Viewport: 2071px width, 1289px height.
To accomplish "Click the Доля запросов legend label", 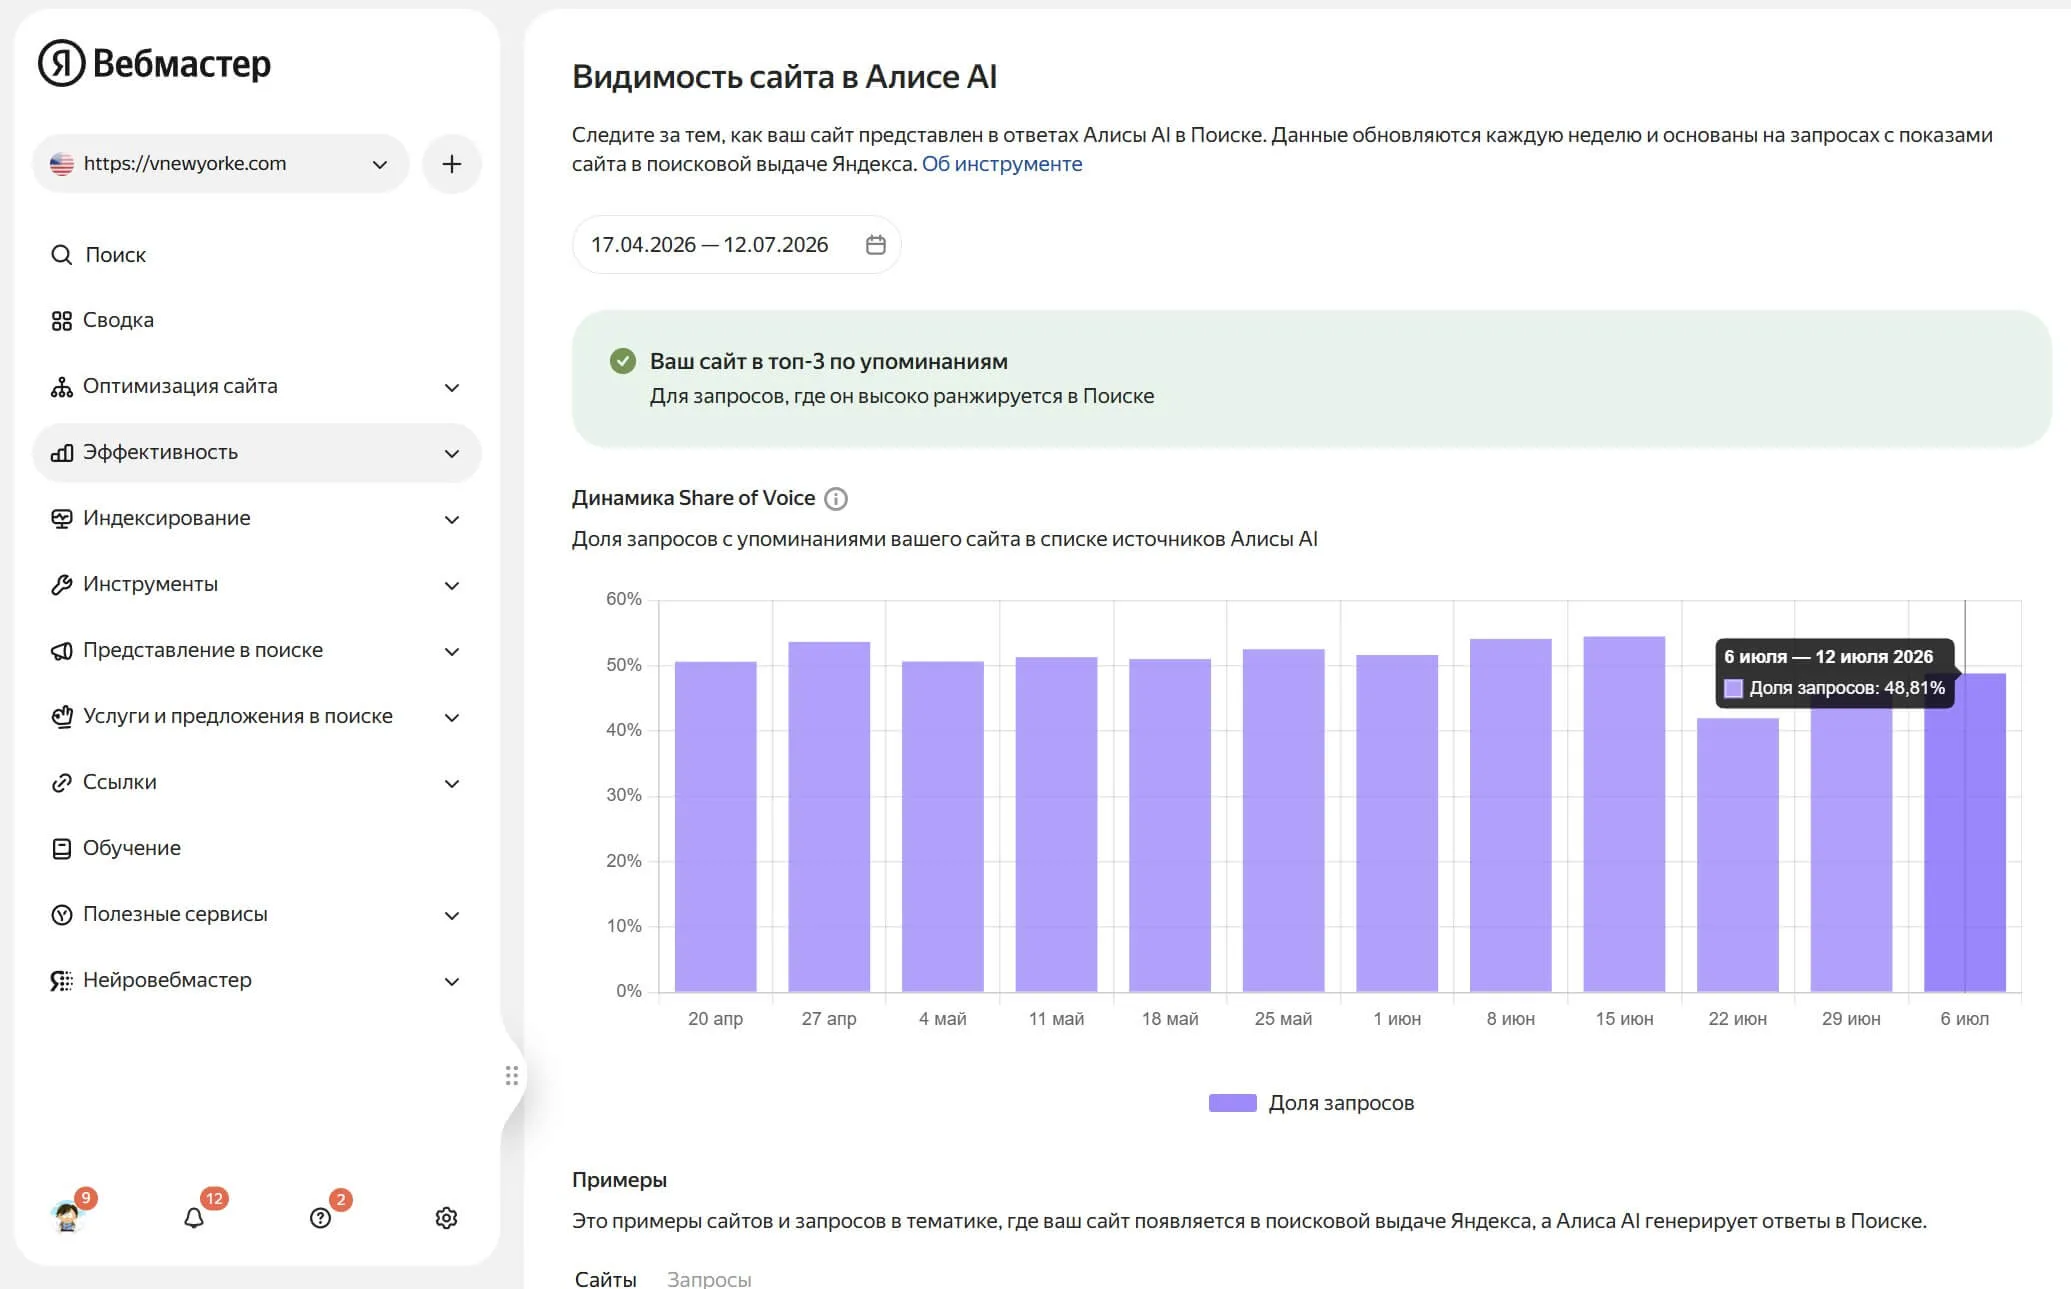I will coord(1341,1103).
